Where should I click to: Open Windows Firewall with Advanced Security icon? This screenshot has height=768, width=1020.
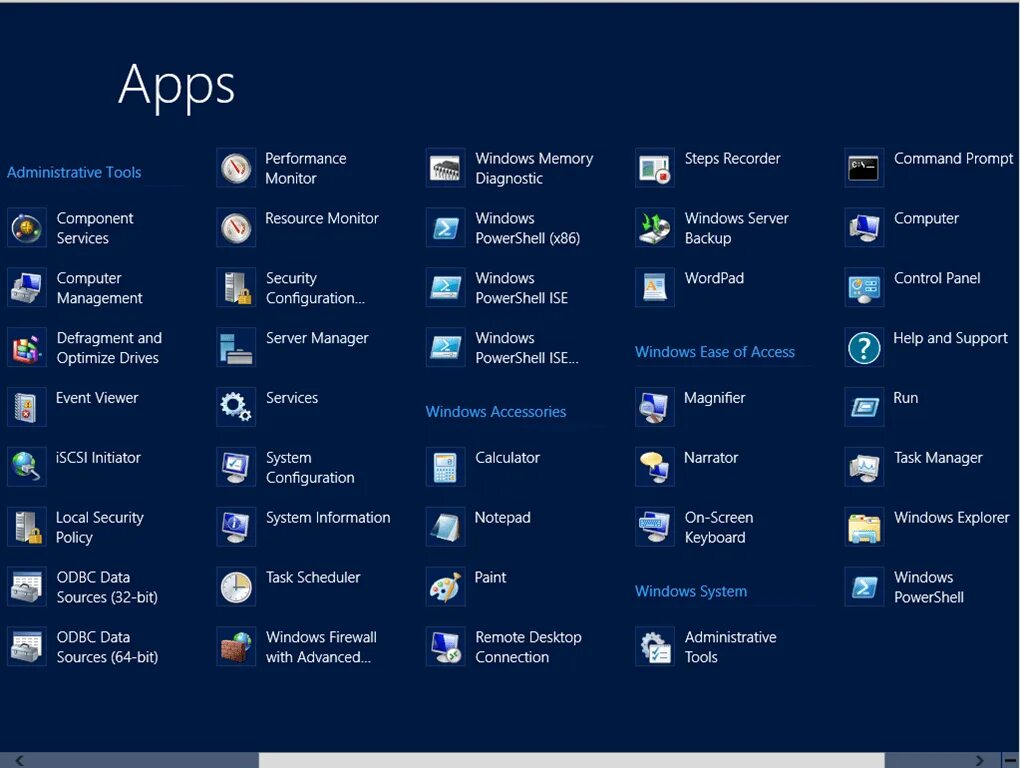click(236, 646)
